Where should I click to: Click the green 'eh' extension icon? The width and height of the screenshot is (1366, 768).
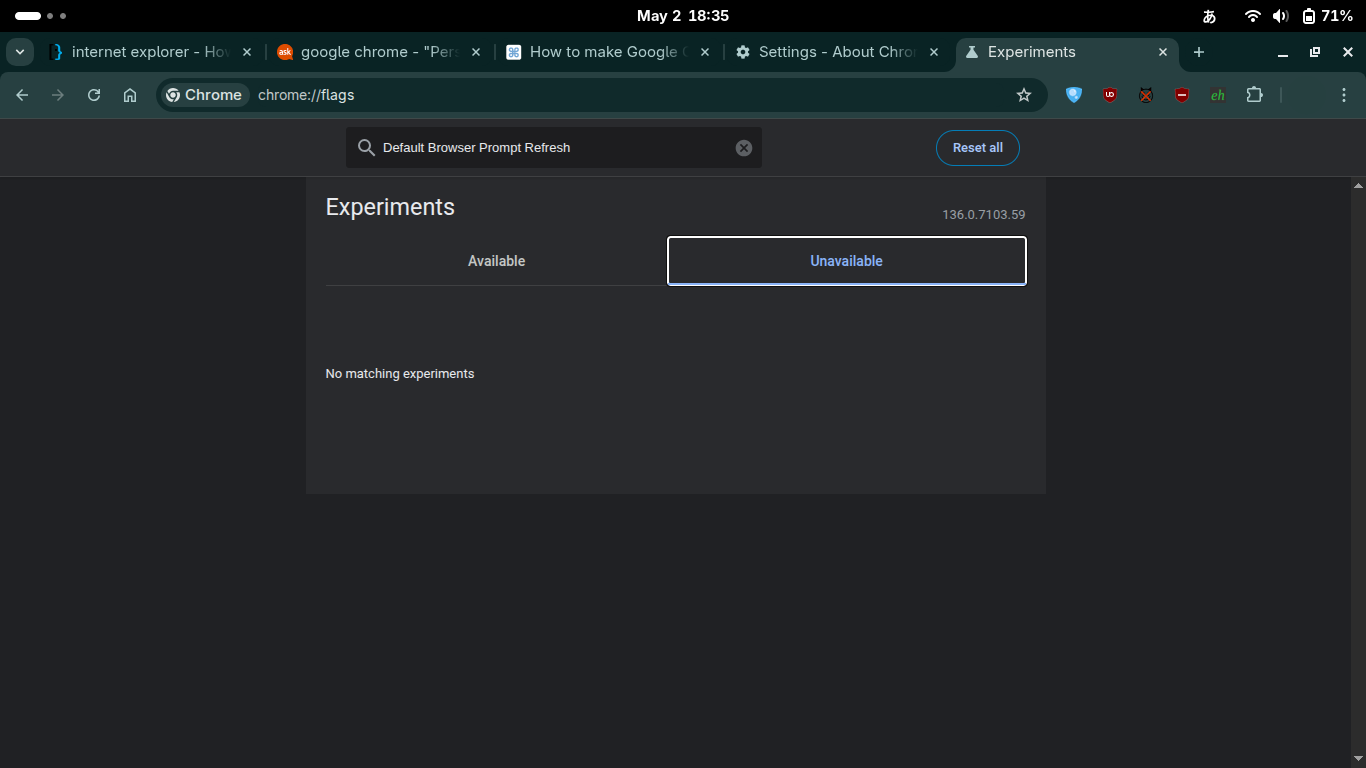pyautogui.click(x=1218, y=95)
